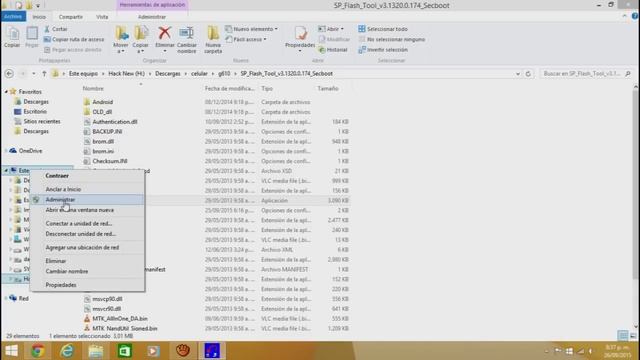Click the Mover a ribbon icon
The height and width of the screenshot is (360, 640).
(x=121, y=40)
